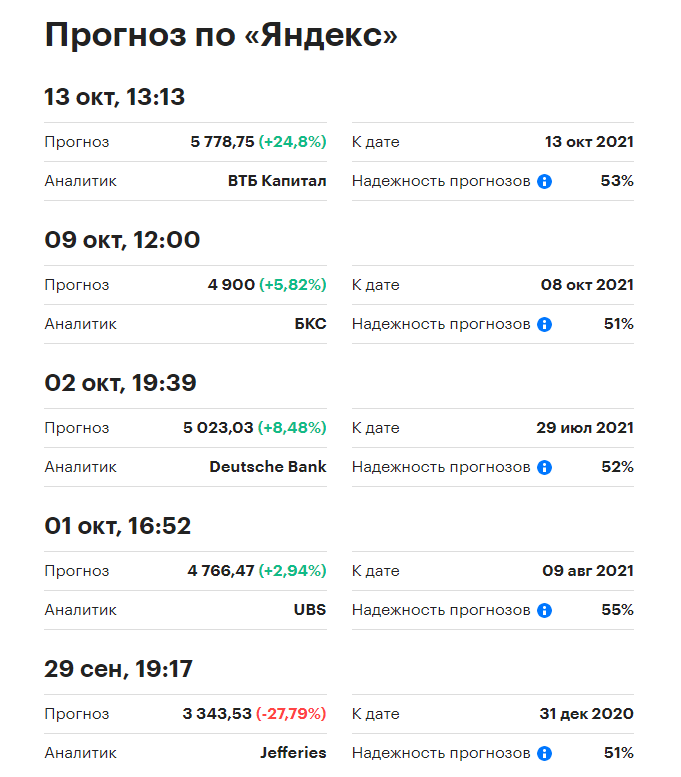Click info icon beside UBS reliability 55%
This screenshot has height=777, width=681.
coord(544,610)
